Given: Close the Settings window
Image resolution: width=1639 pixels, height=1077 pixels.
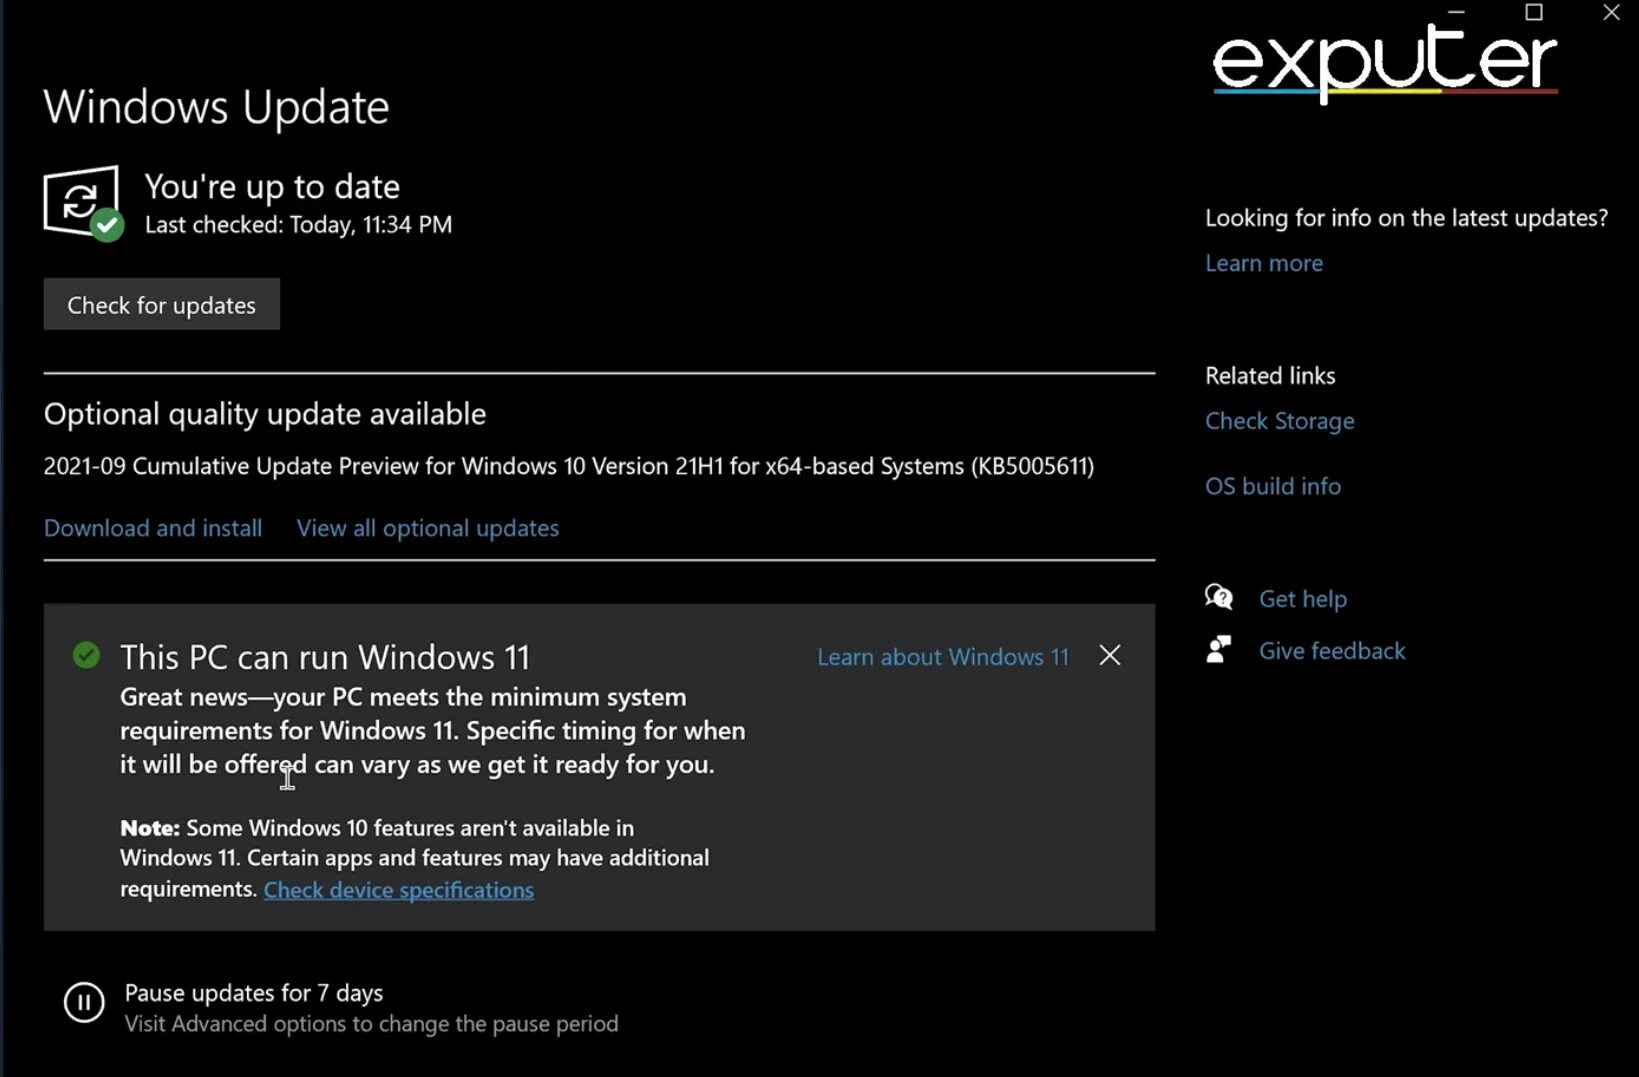Looking at the screenshot, I should 1611,12.
